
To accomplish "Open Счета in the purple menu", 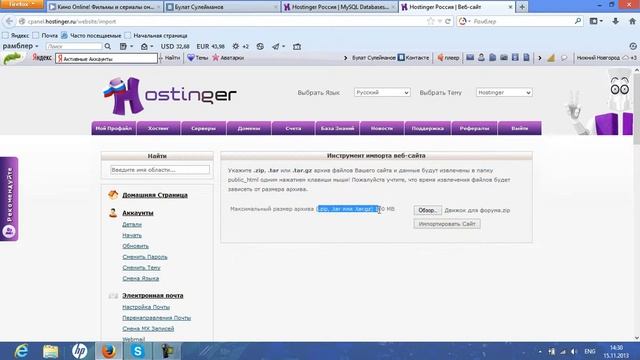I will point(293,128).
